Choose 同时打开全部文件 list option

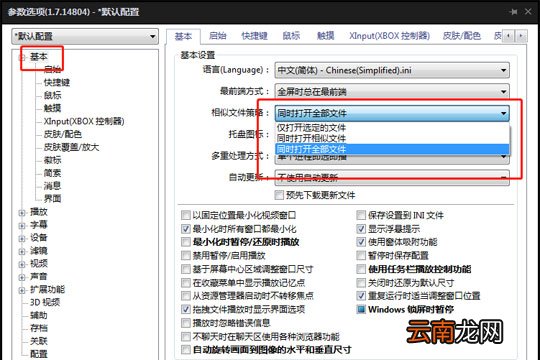click(392, 149)
